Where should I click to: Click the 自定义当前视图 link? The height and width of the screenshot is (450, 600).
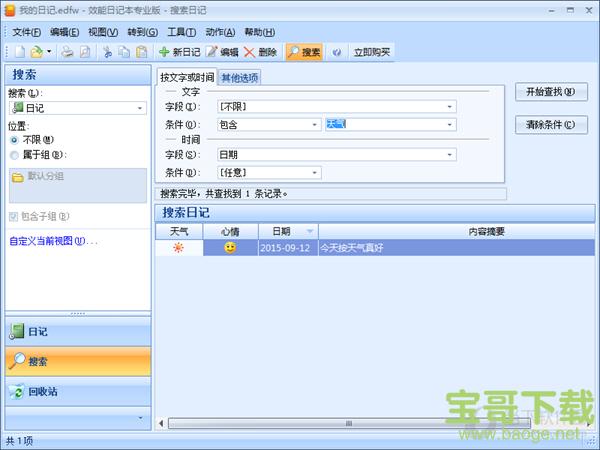click(x=48, y=241)
